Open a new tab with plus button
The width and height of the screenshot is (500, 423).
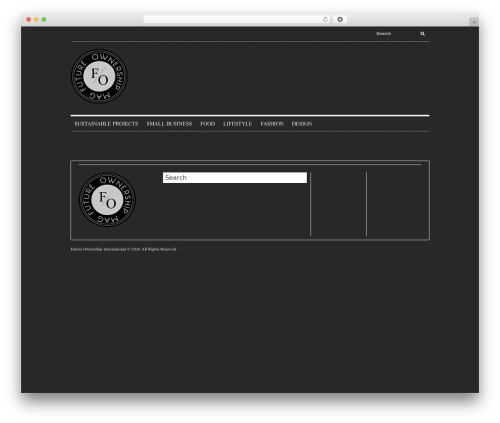(x=474, y=22)
